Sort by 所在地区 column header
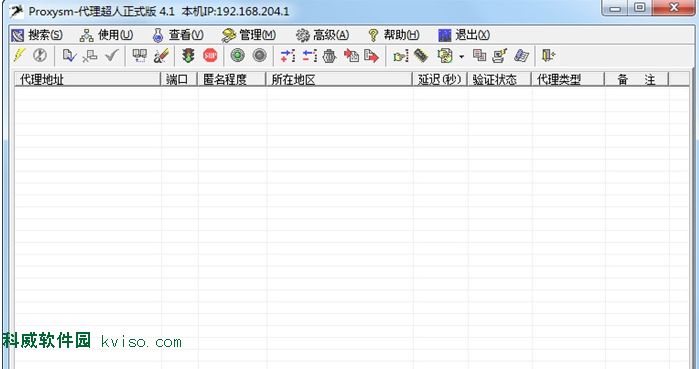This screenshot has width=699, height=369. tap(339, 80)
